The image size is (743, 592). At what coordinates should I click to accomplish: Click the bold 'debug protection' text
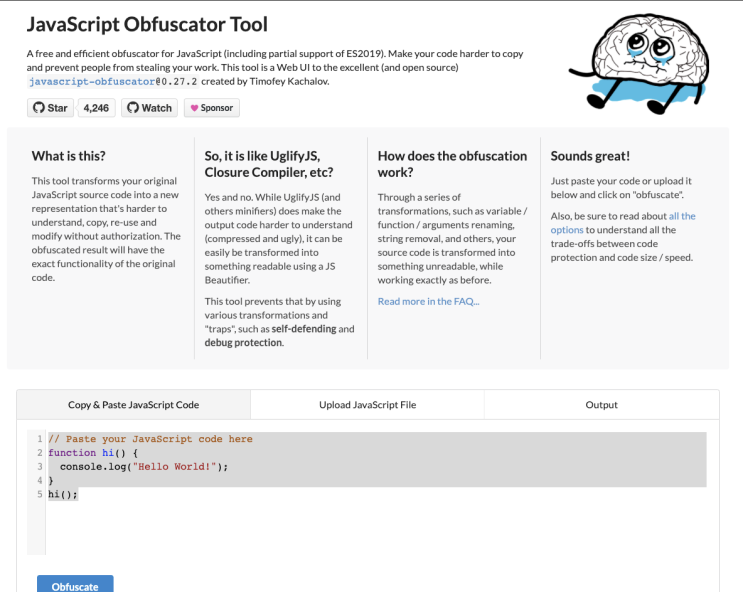click(244, 343)
